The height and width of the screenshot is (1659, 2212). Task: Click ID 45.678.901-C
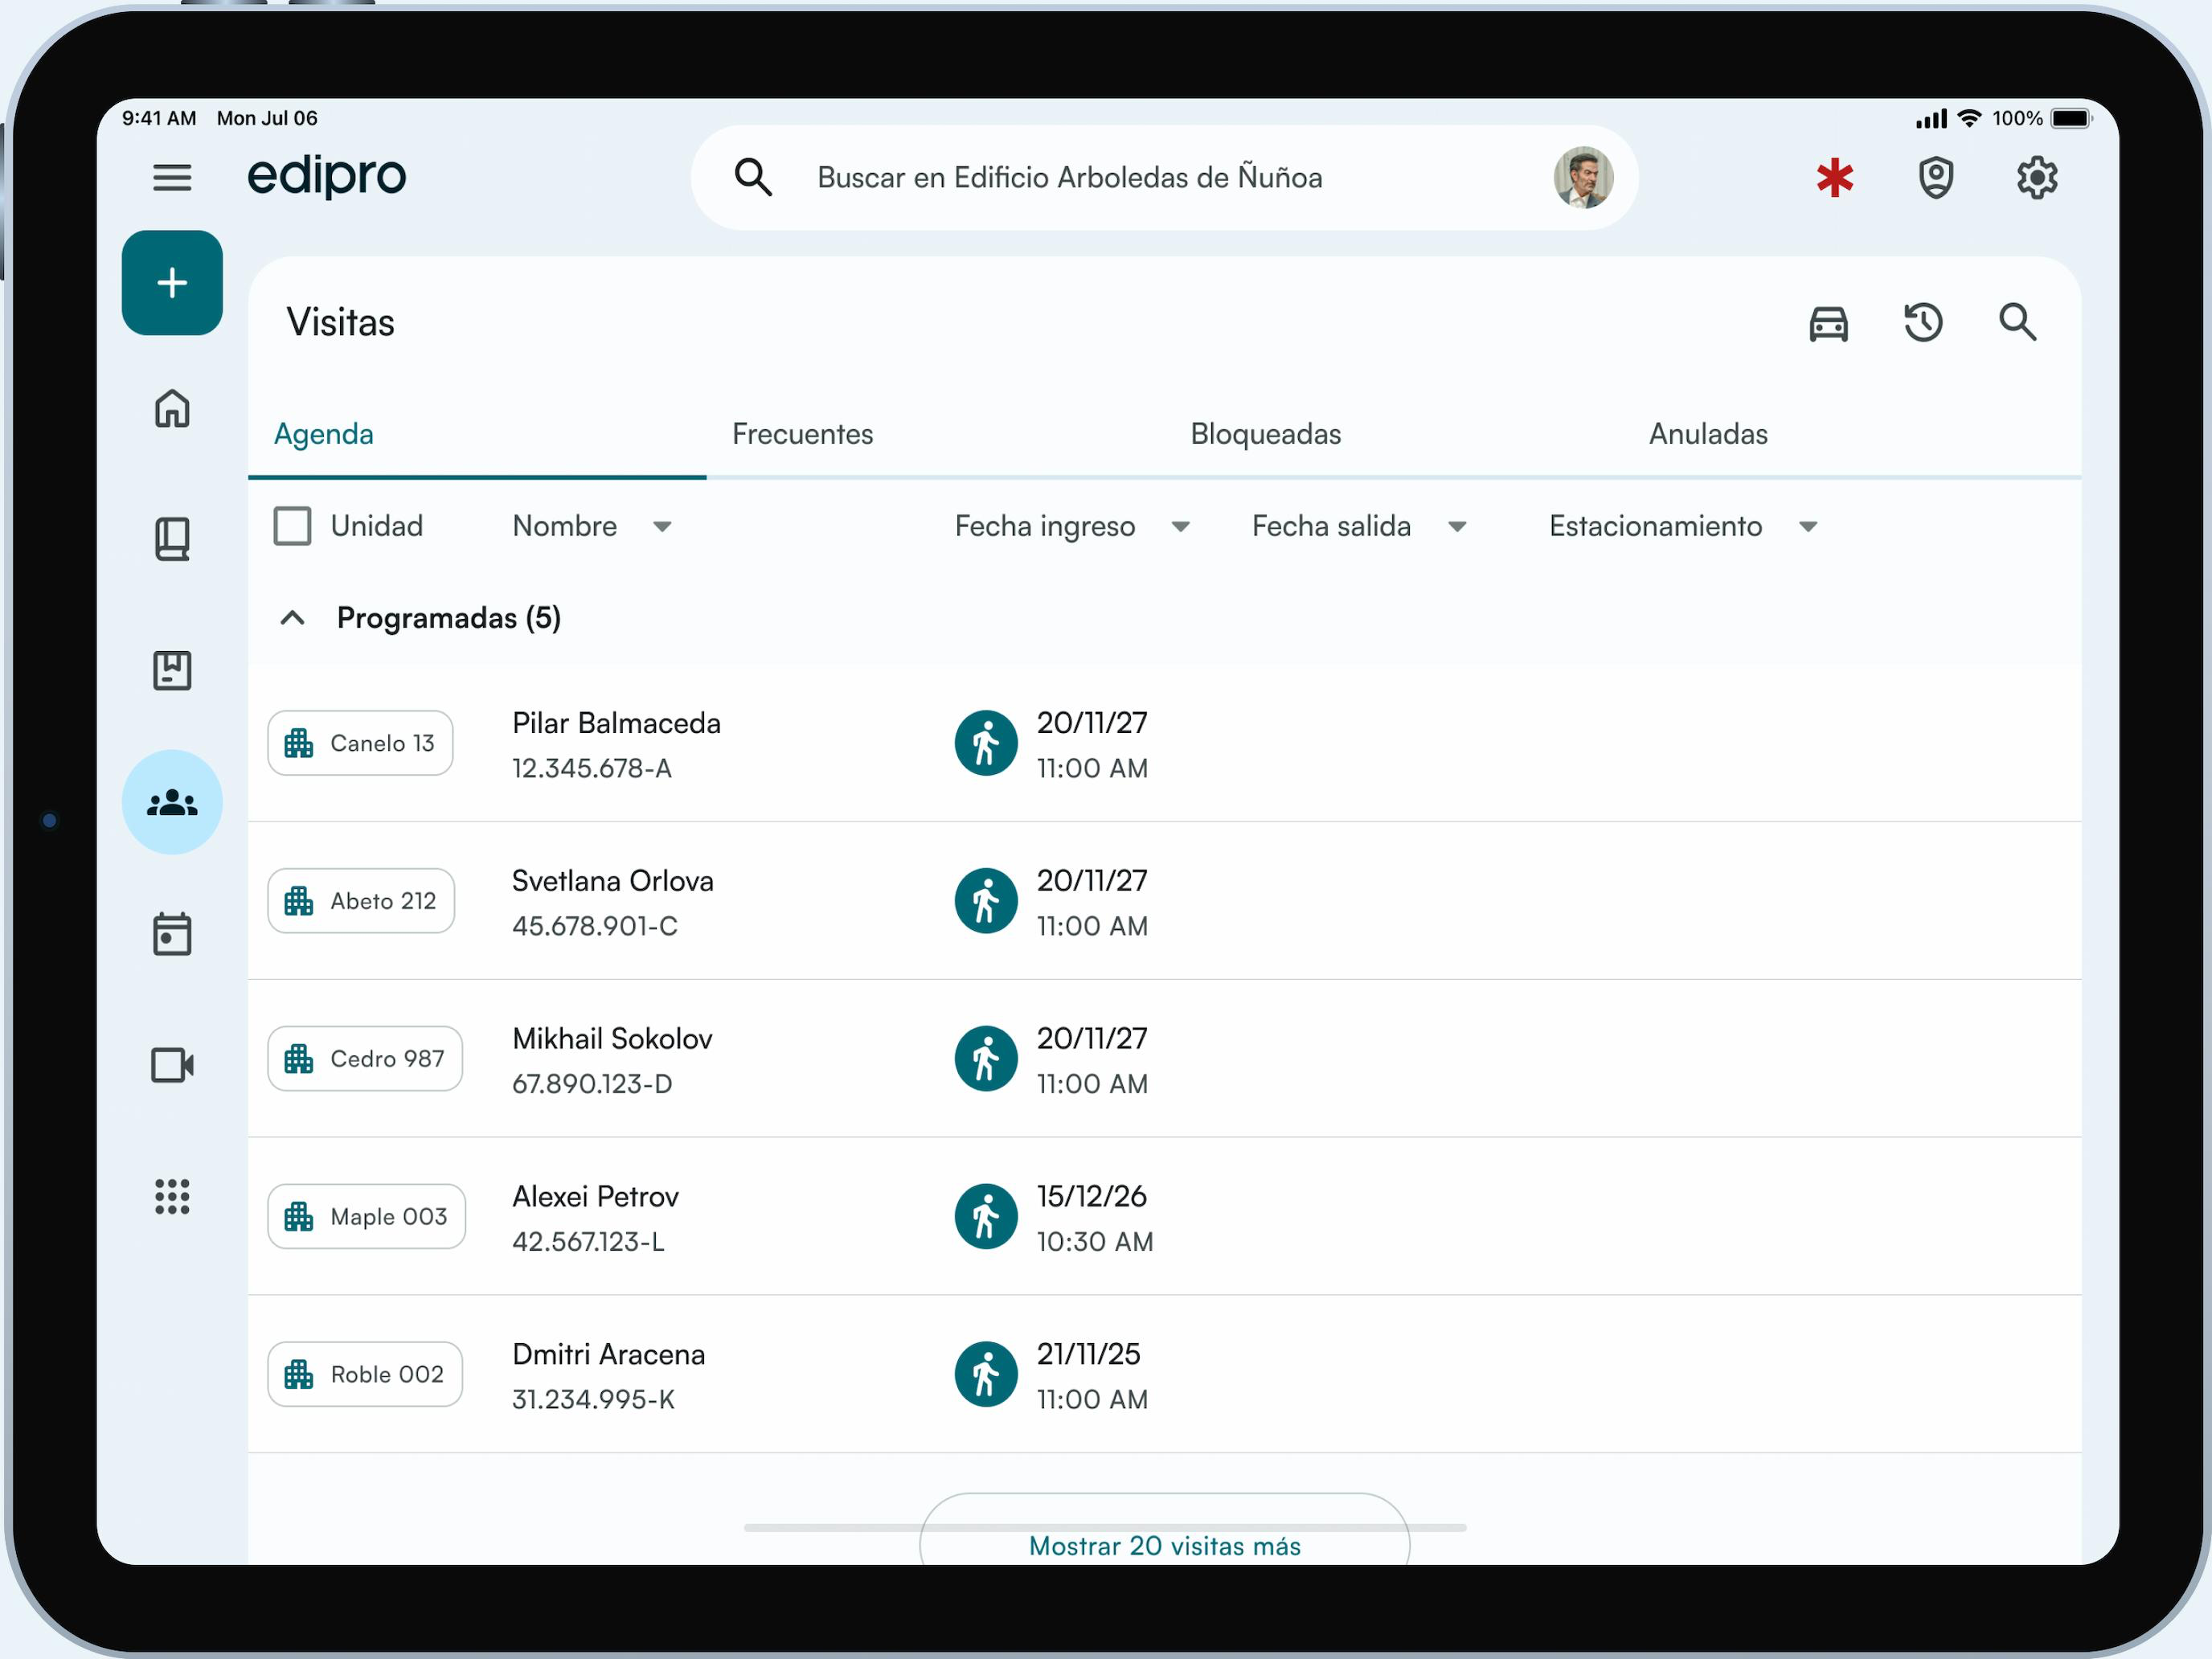pos(595,926)
